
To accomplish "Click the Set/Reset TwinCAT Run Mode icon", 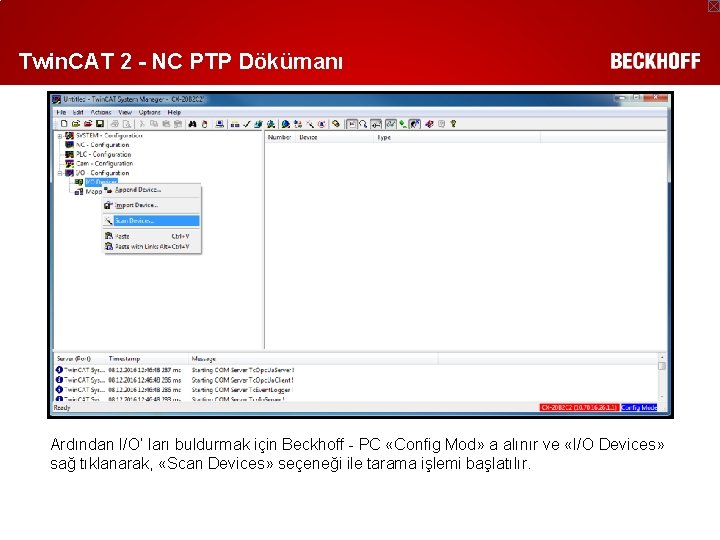I will [271, 124].
